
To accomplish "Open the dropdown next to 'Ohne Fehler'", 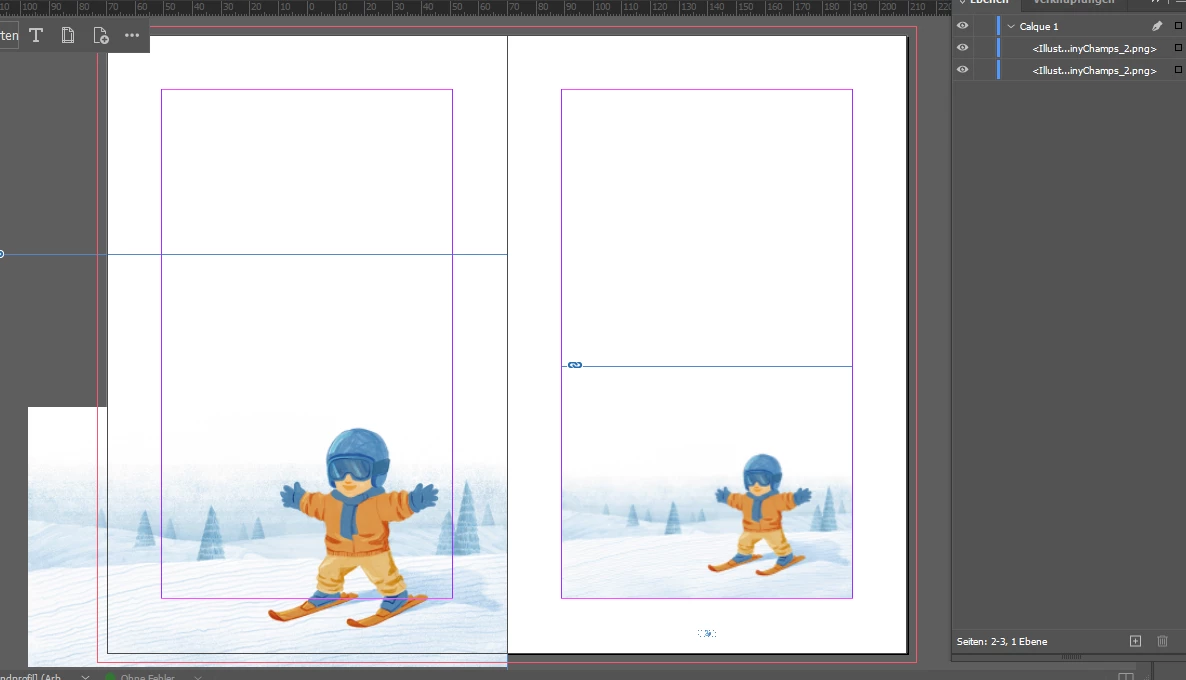I will [x=197, y=676].
